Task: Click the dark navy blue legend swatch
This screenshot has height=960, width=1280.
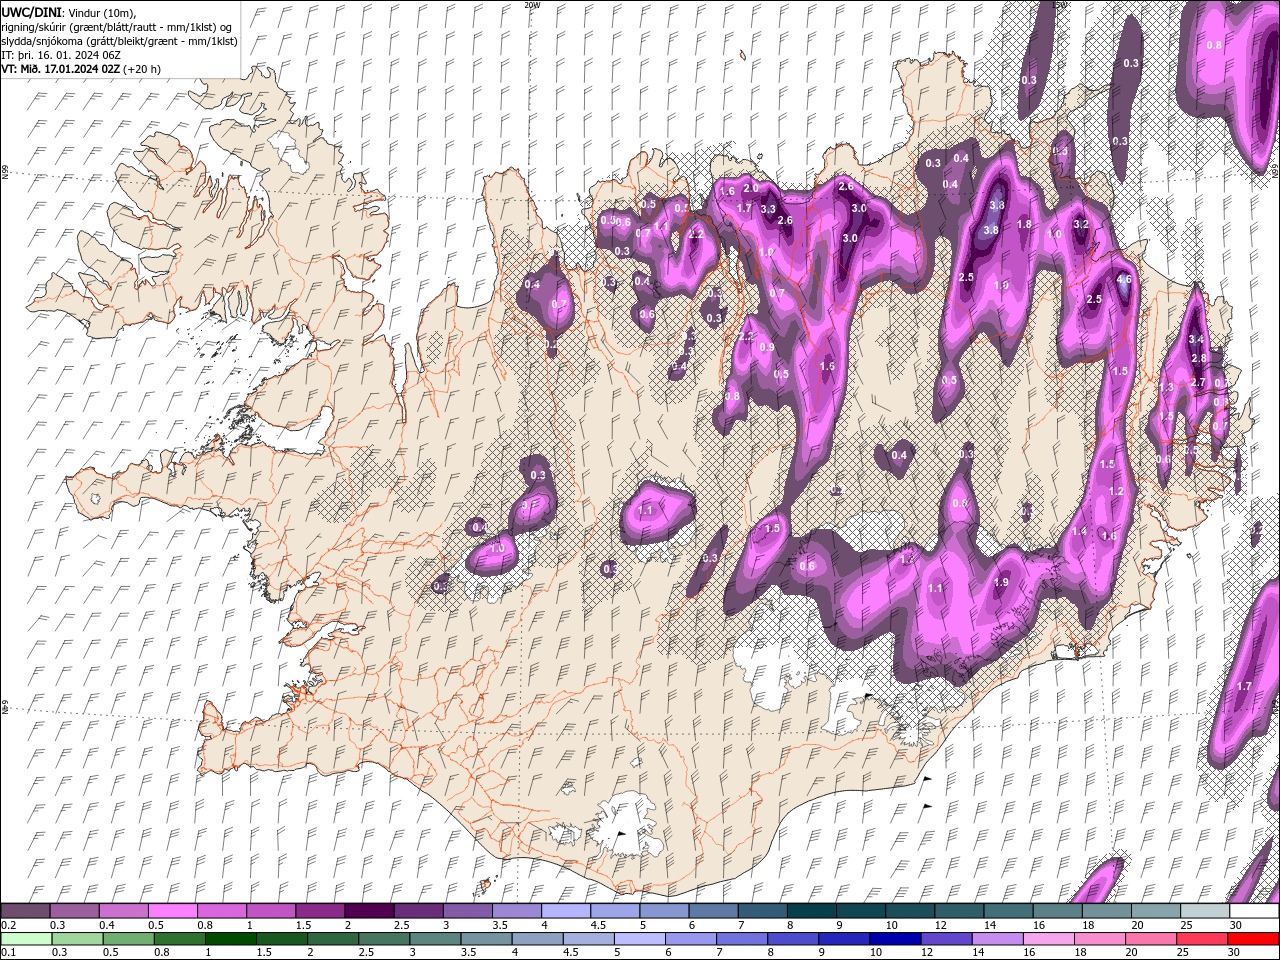Action: click(x=893, y=938)
